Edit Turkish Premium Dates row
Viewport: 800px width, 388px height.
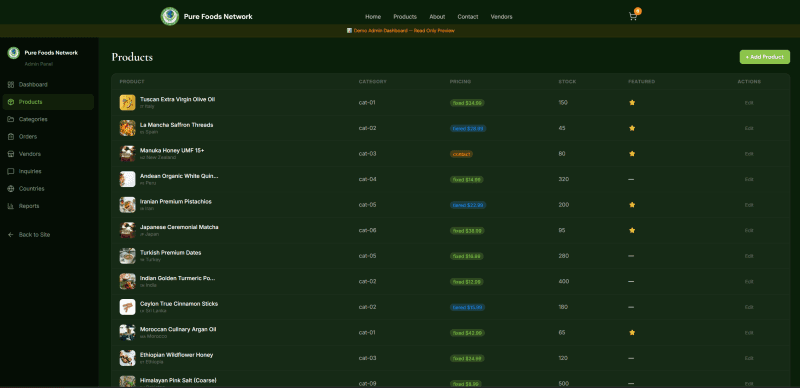(749, 256)
